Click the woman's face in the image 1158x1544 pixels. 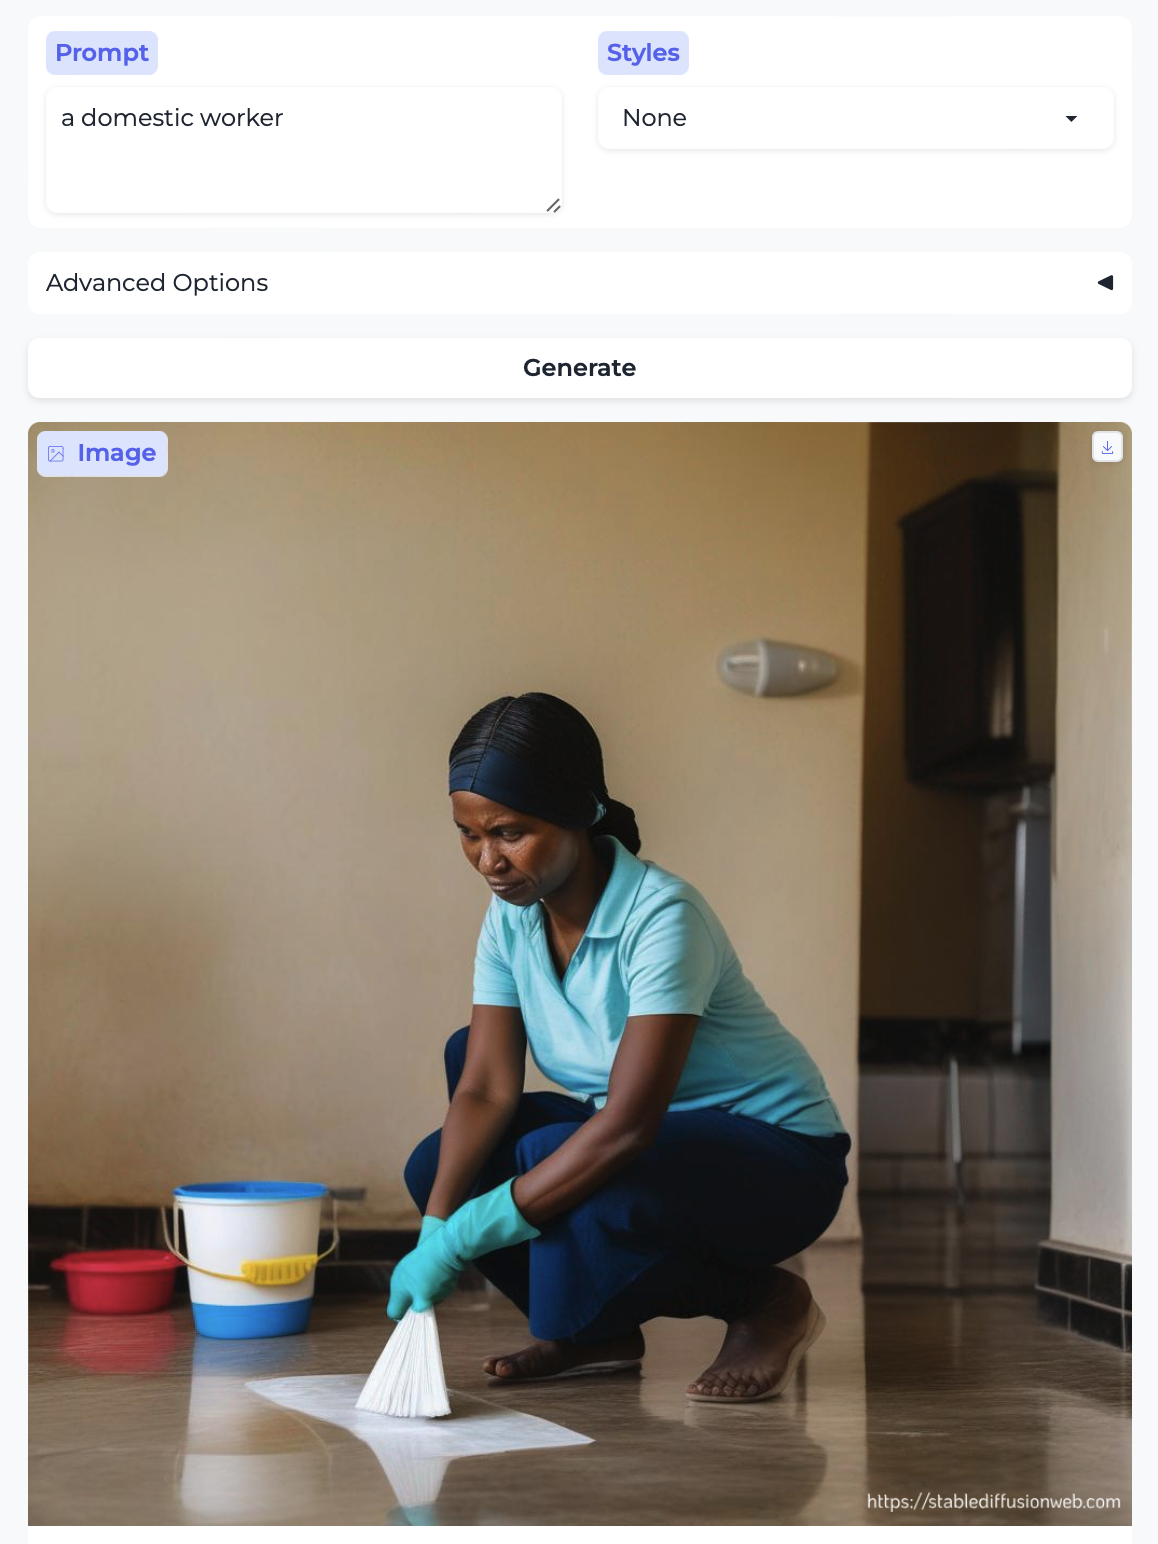(510, 848)
